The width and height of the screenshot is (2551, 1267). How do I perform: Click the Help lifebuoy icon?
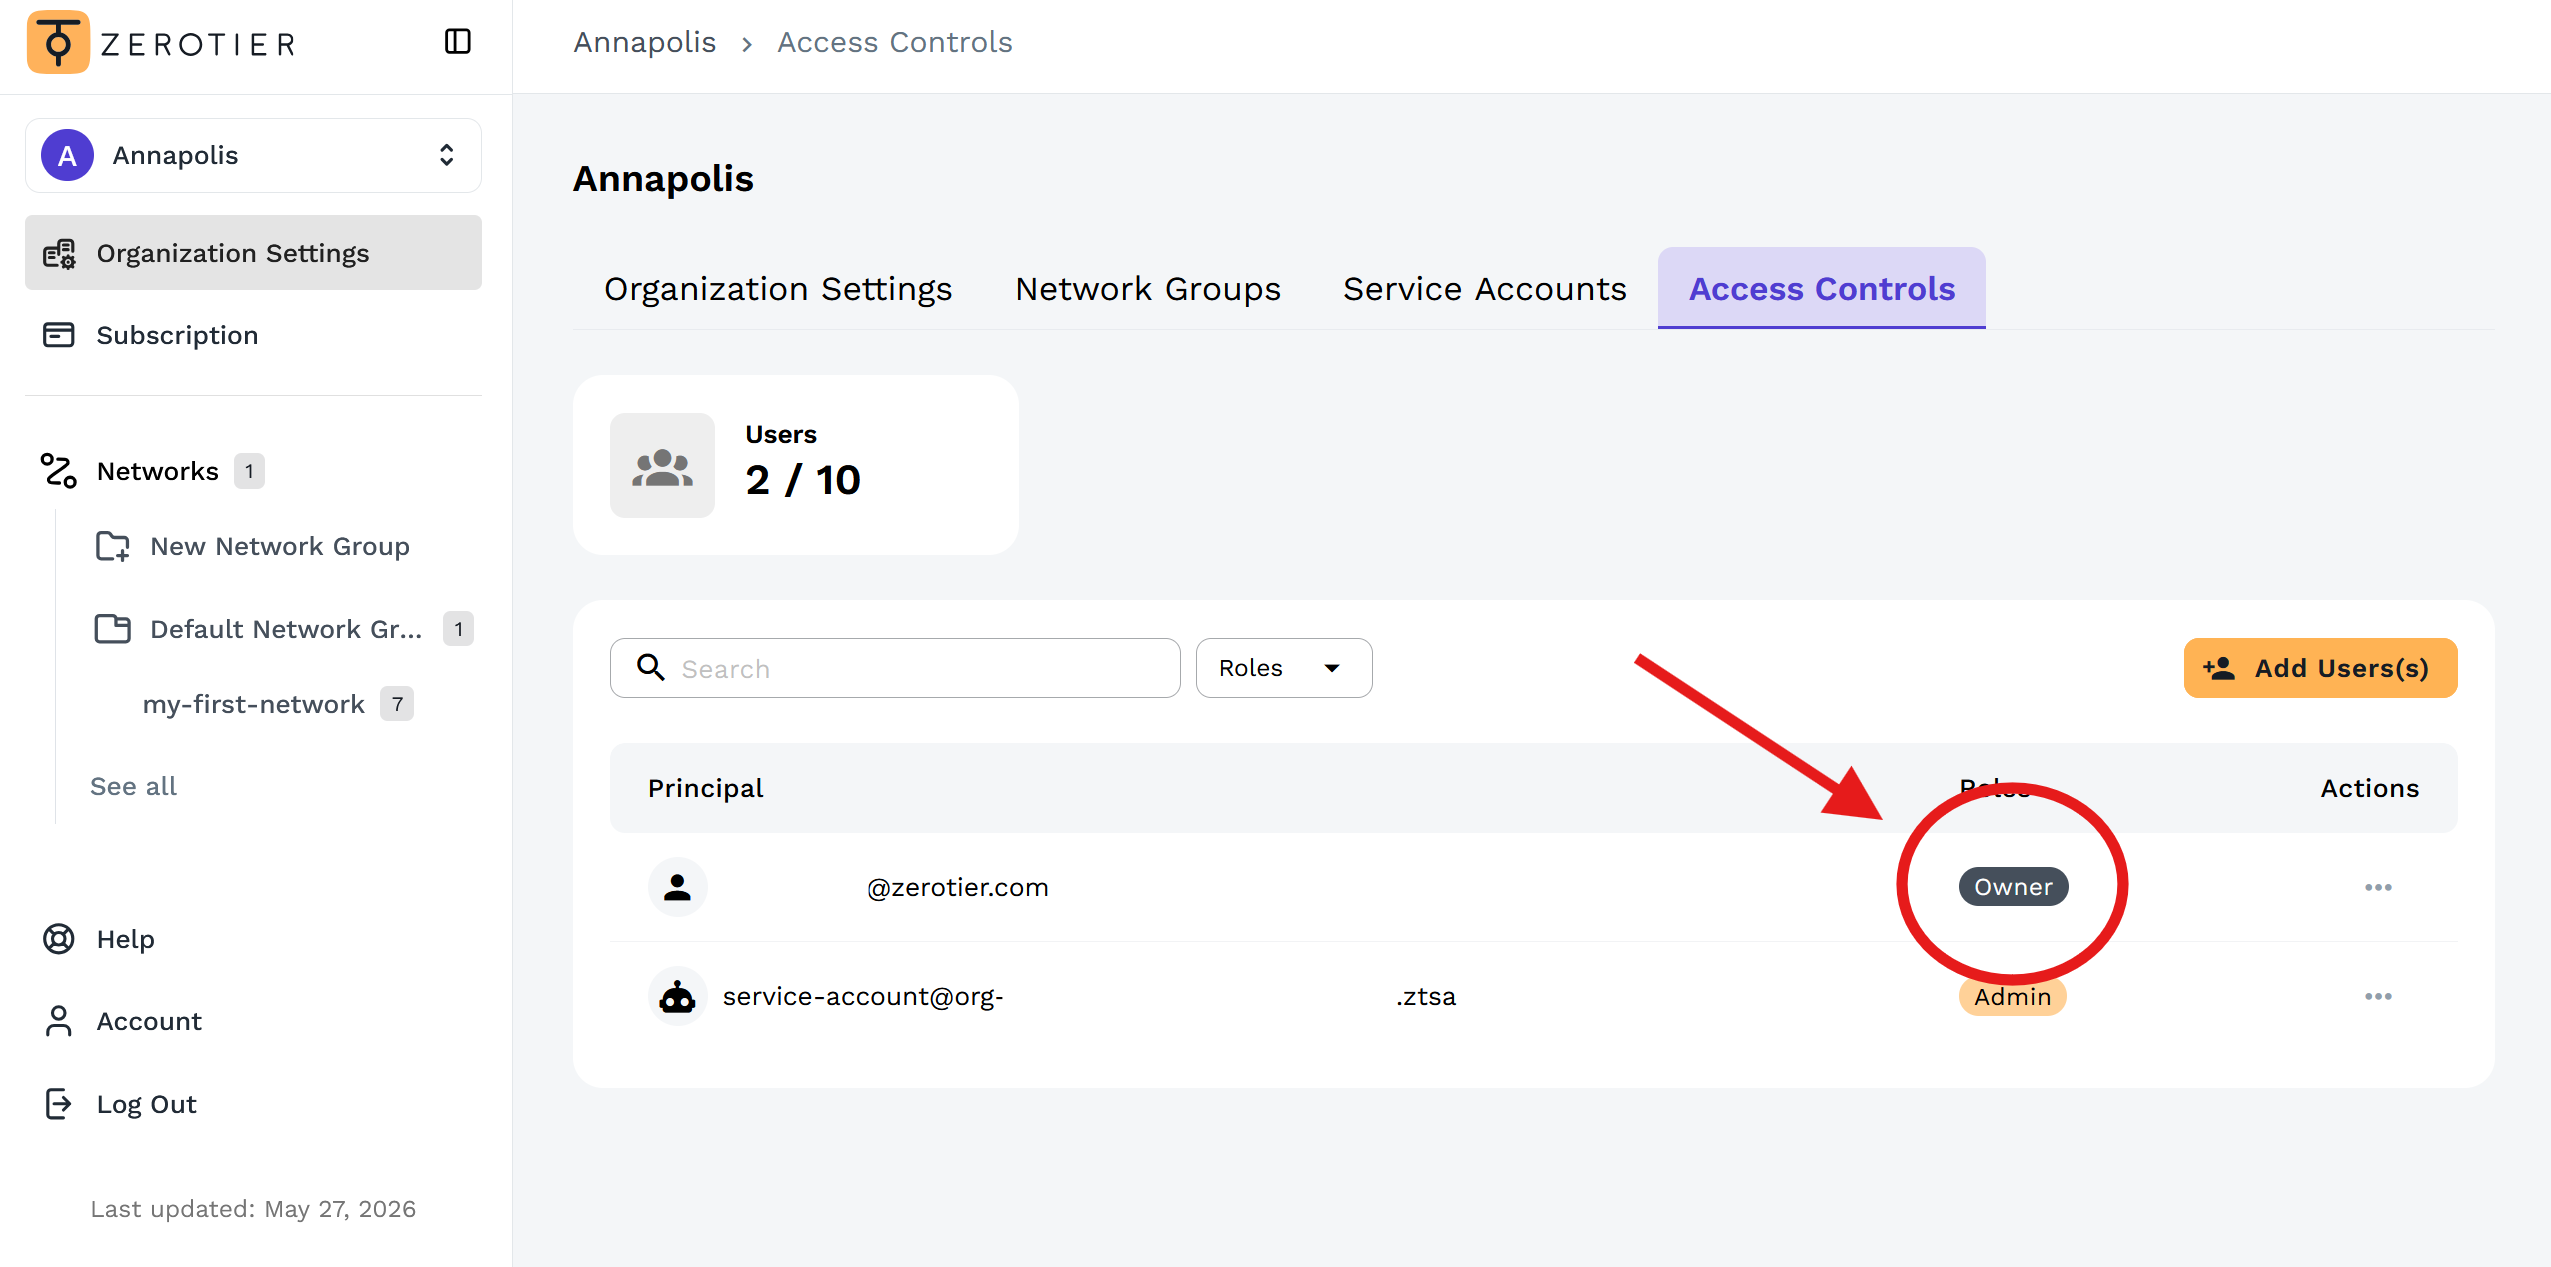(59, 939)
